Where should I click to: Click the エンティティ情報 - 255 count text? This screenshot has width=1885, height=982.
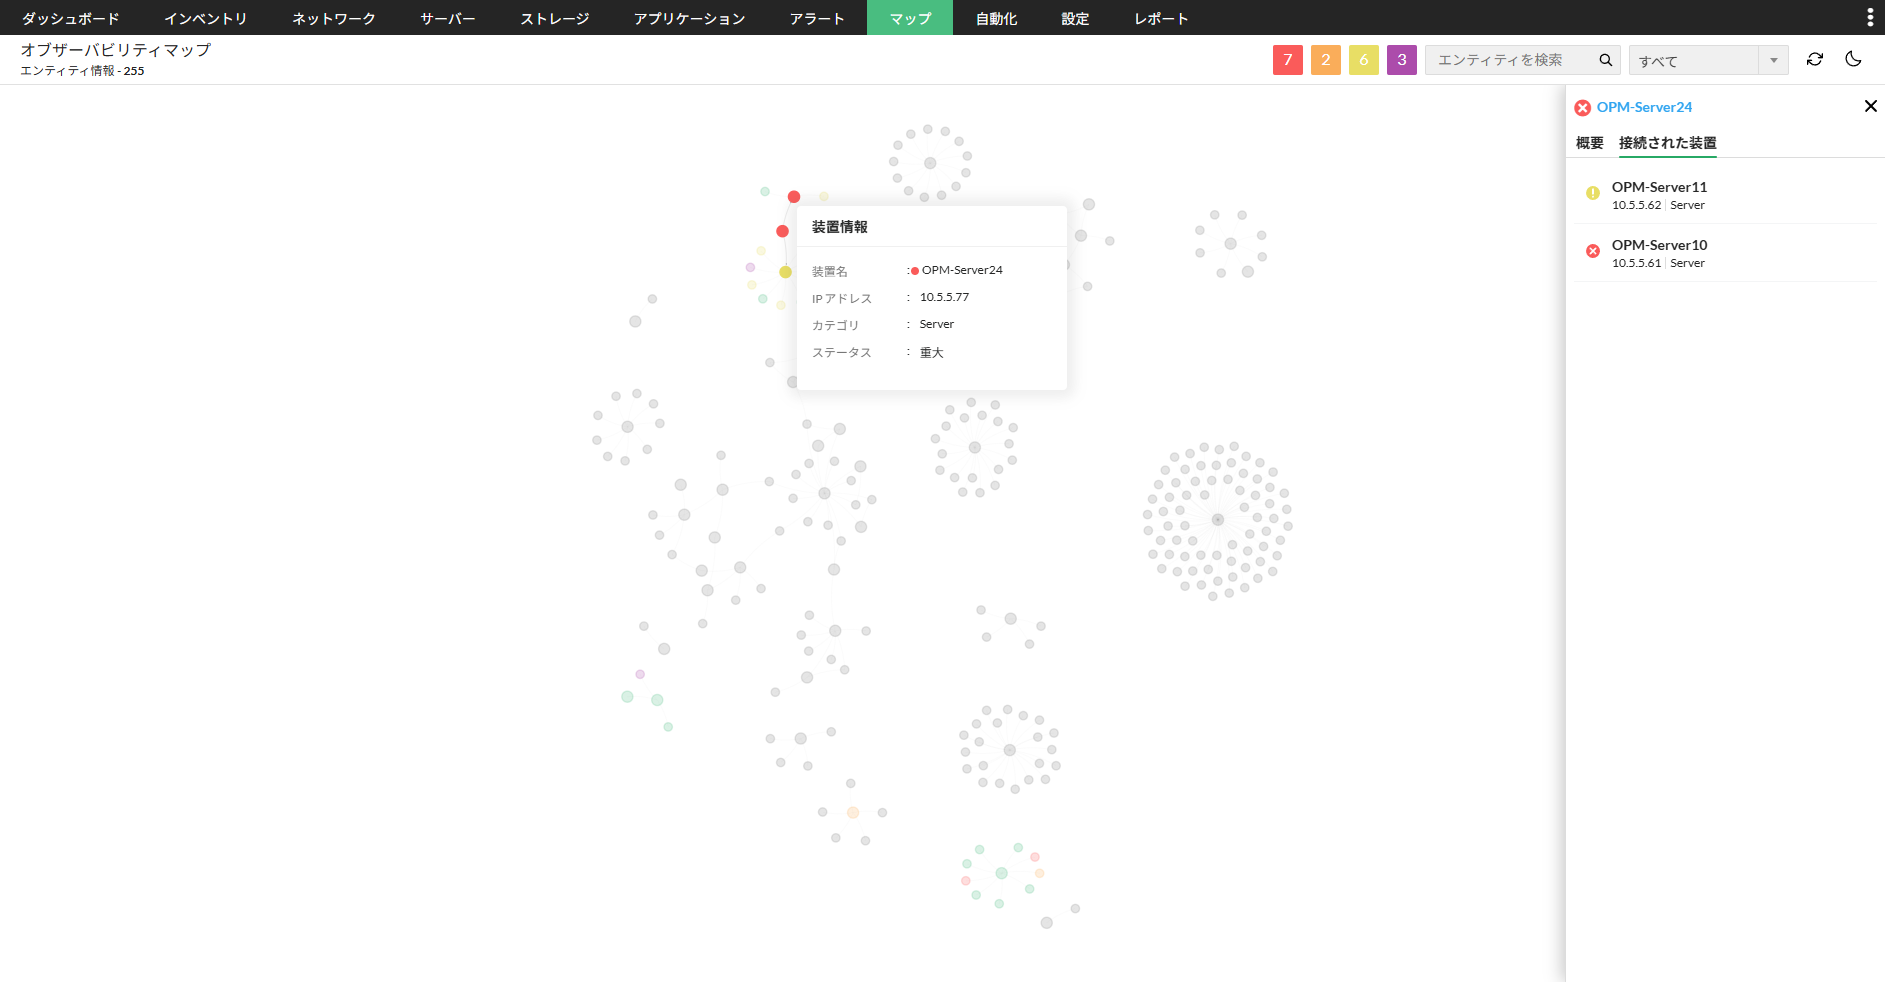82,71
